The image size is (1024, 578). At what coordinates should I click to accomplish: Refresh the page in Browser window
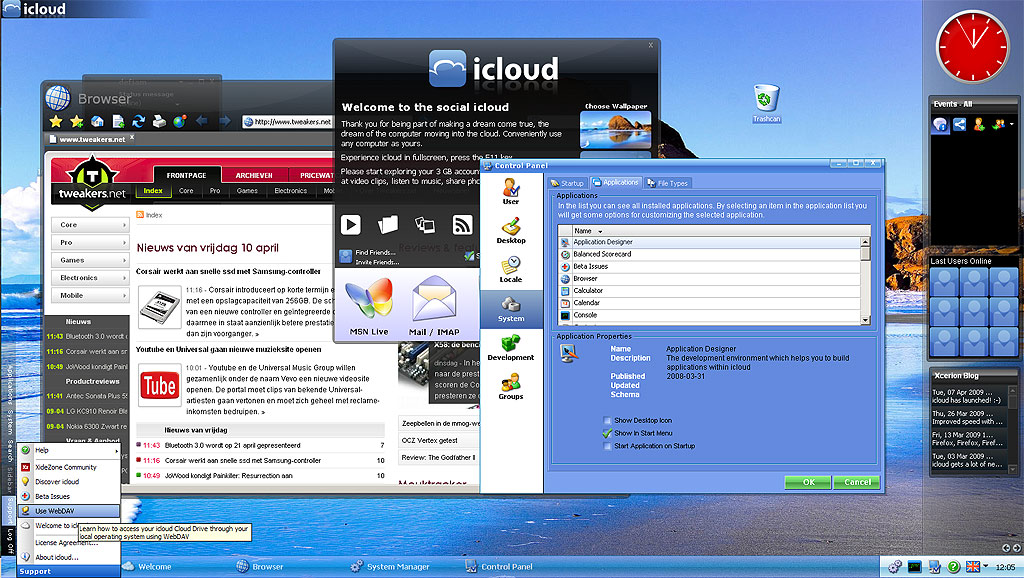138,121
